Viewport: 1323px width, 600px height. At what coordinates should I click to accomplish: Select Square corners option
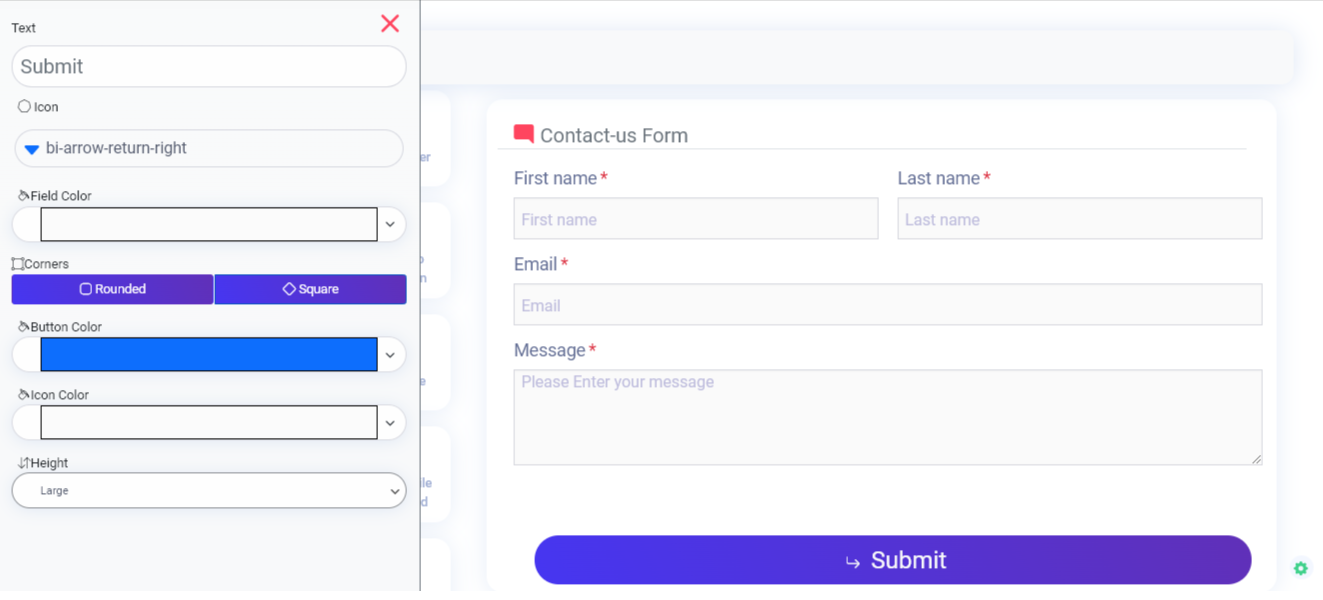pyautogui.click(x=310, y=289)
